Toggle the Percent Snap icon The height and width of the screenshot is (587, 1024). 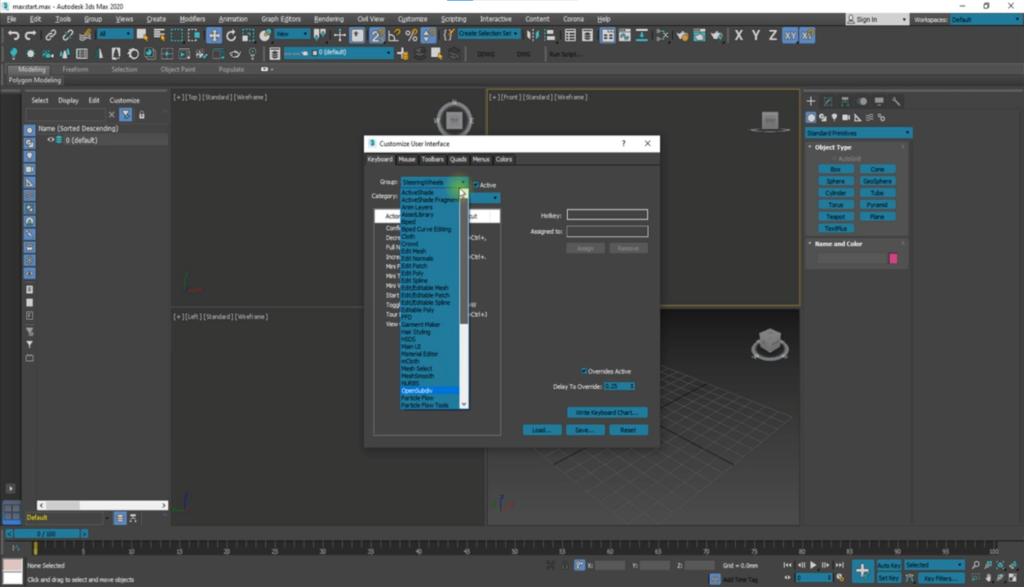click(x=411, y=35)
